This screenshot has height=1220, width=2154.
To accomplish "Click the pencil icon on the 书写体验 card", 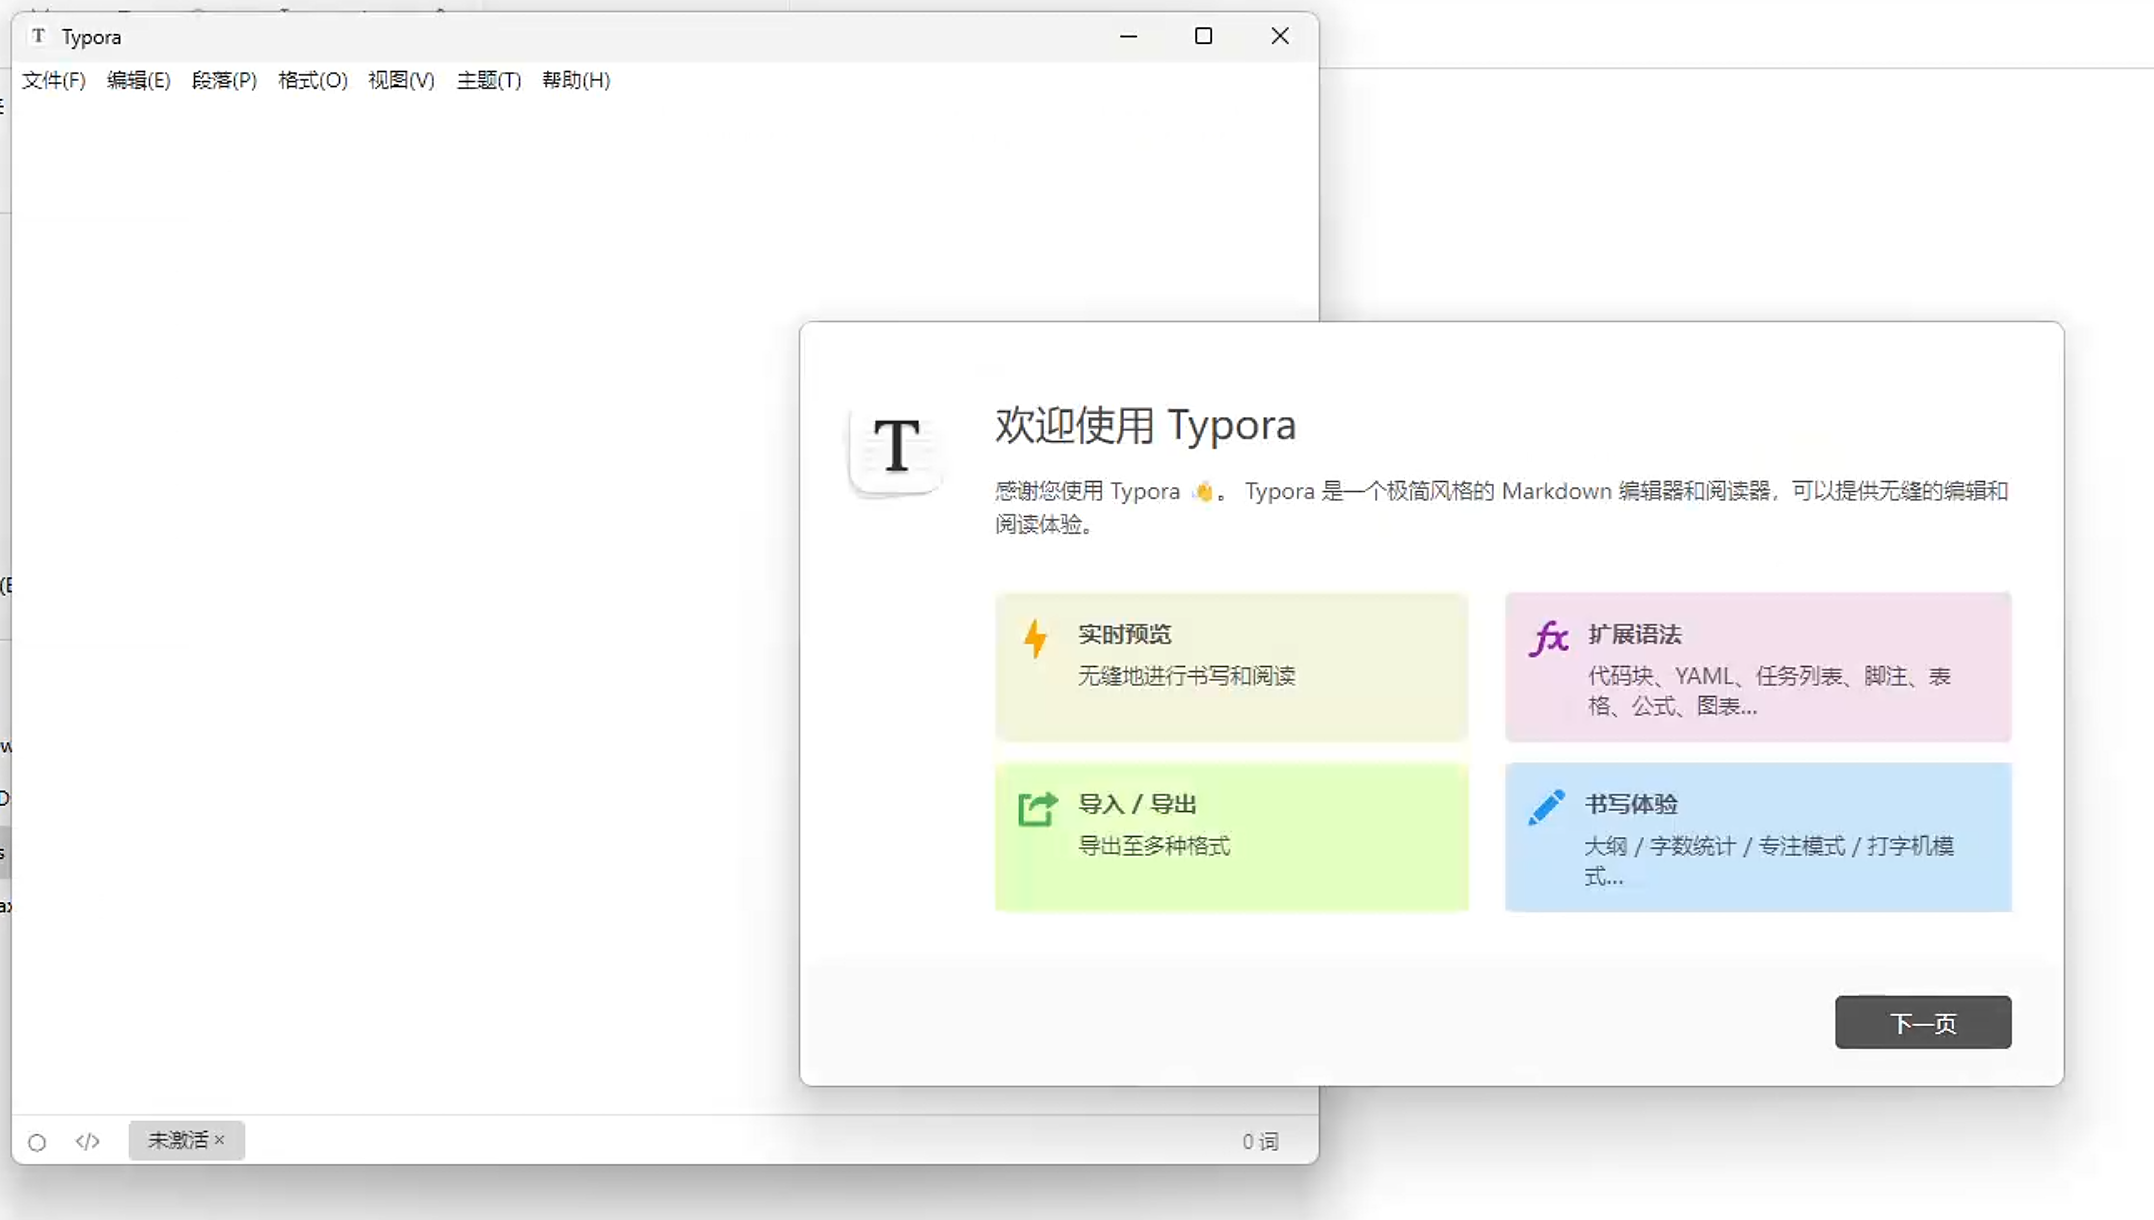I will click(1548, 806).
